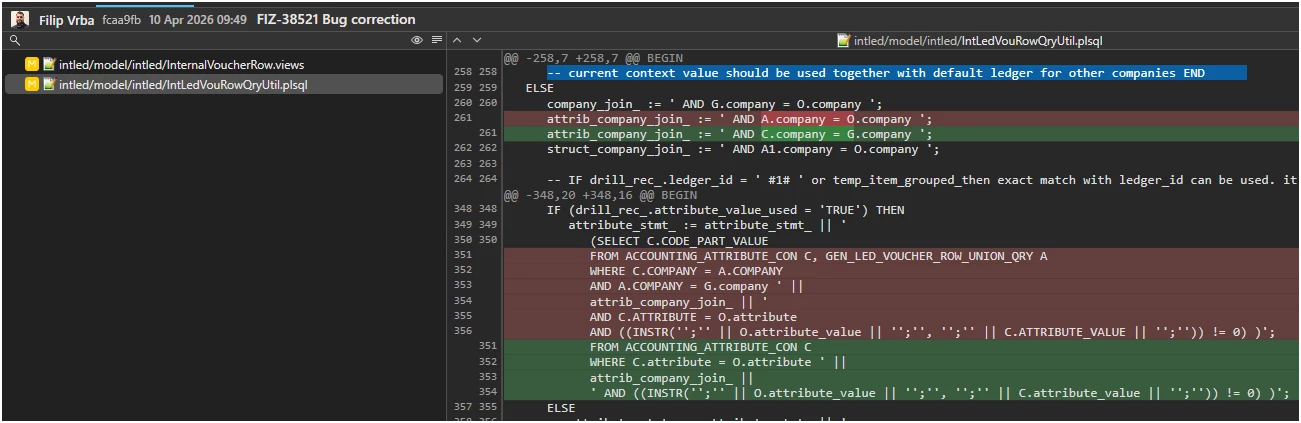1301x423 pixels.
Task: Go to previous change with up arrow
Action: [x=457, y=41]
